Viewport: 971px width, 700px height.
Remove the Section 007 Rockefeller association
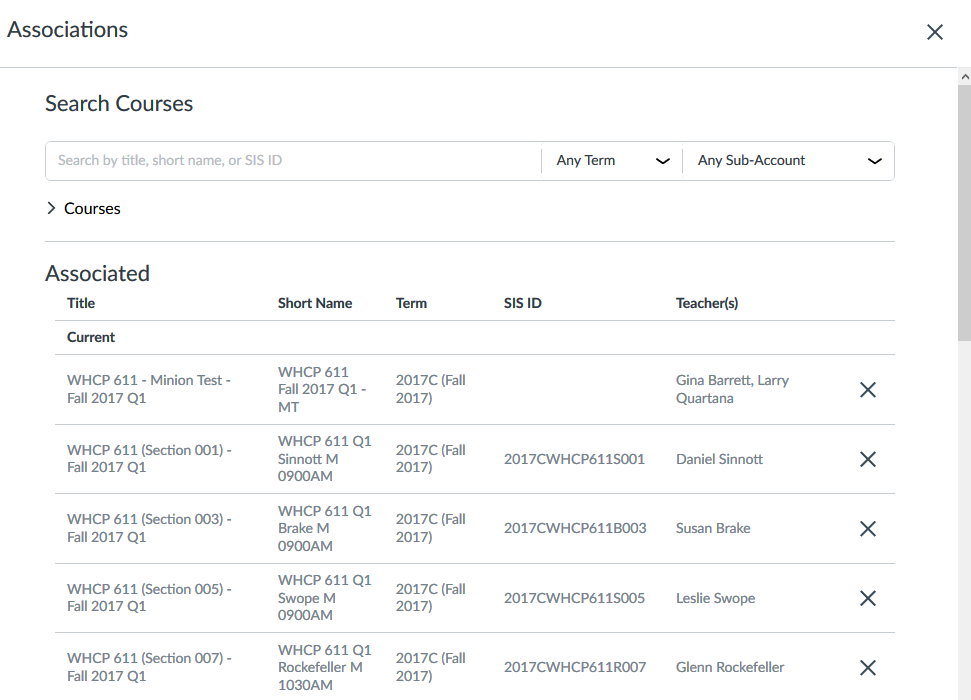(x=867, y=667)
